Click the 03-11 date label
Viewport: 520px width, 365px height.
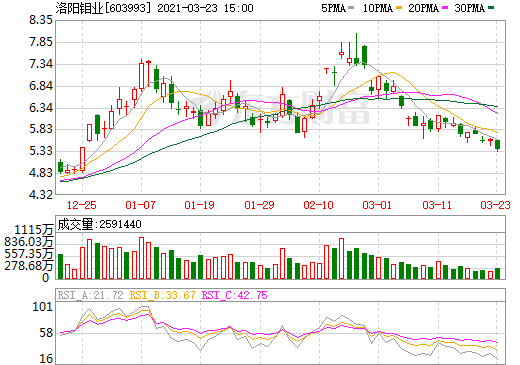click(x=437, y=205)
